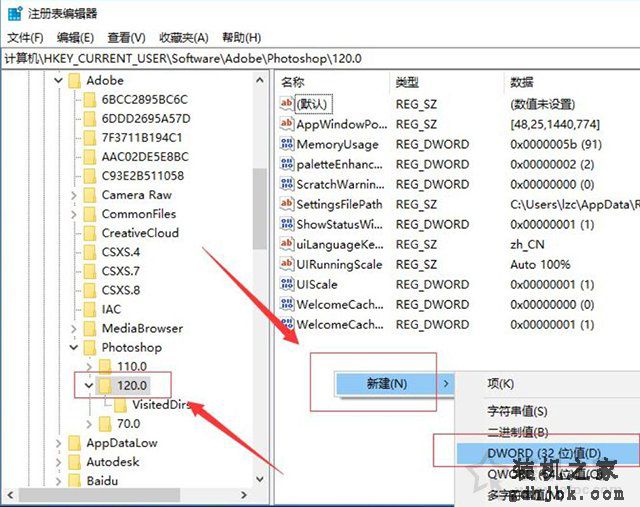
Task: Click the registry path address bar
Action: tap(320, 59)
